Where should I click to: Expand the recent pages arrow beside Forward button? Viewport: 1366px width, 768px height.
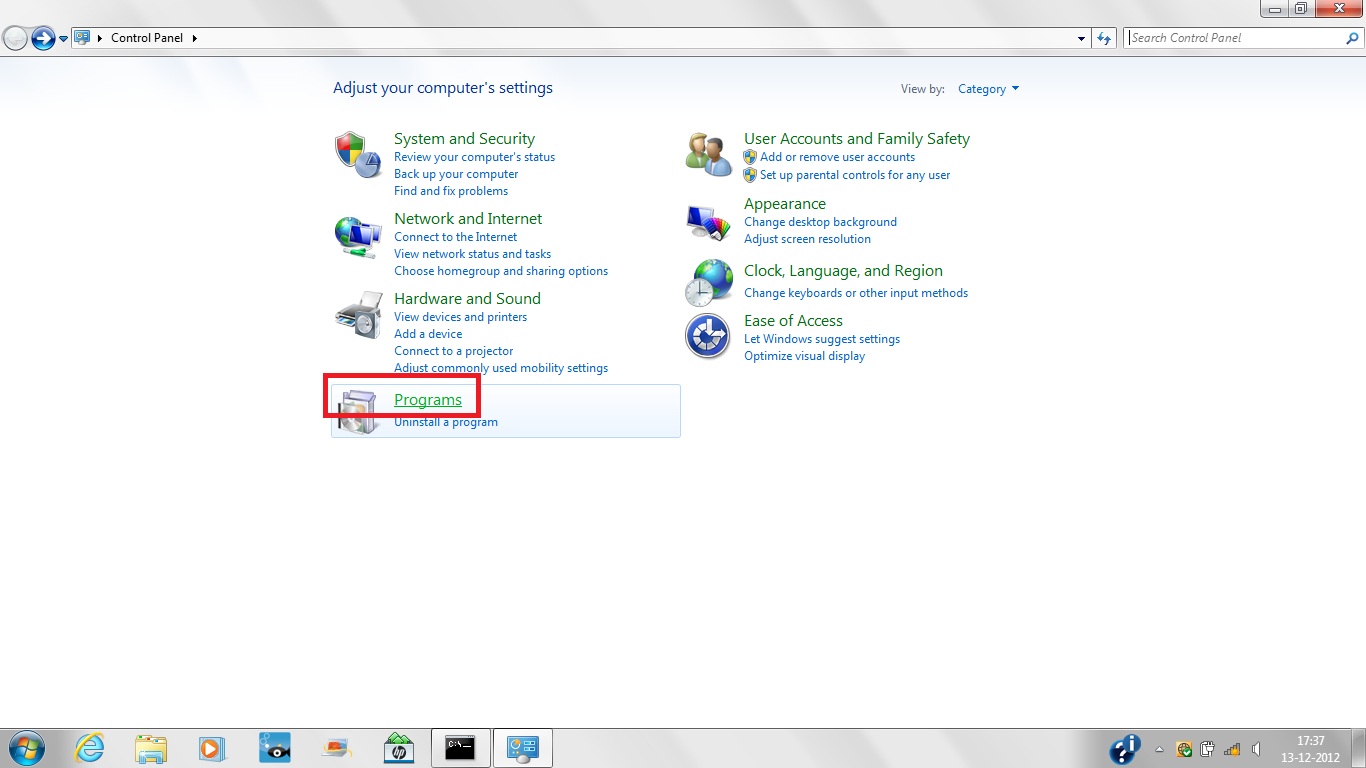coord(64,38)
